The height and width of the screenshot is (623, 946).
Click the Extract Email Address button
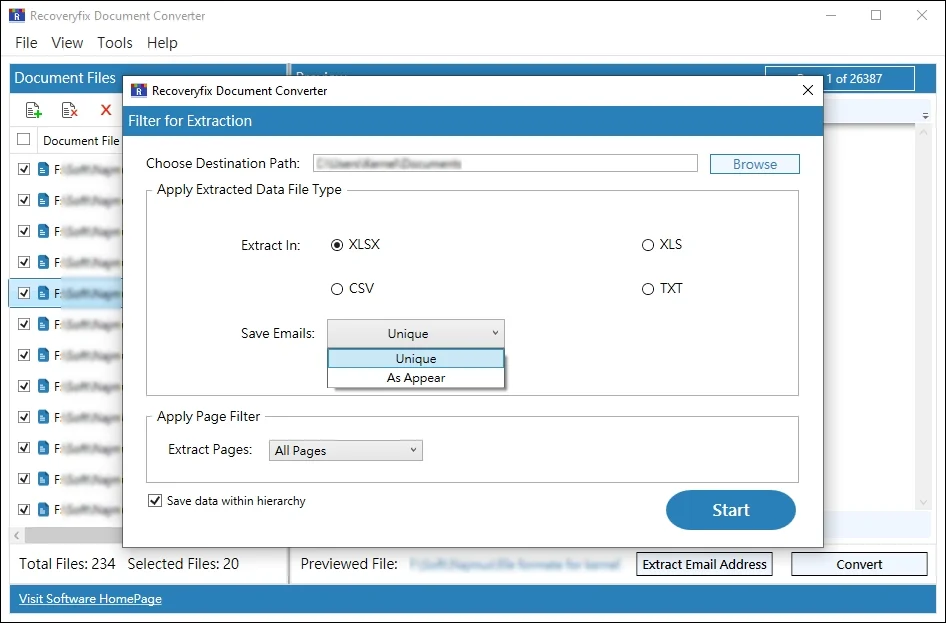[x=704, y=564]
